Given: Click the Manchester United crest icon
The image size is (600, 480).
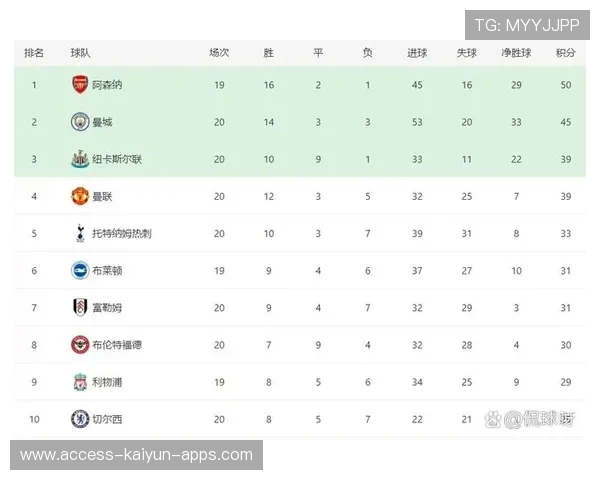Looking at the screenshot, I should pos(79,196).
